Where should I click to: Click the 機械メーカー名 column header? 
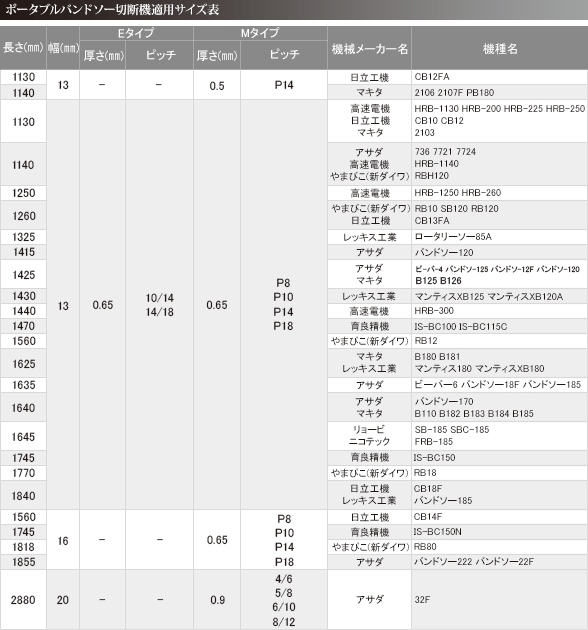pyautogui.click(x=369, y=48)
